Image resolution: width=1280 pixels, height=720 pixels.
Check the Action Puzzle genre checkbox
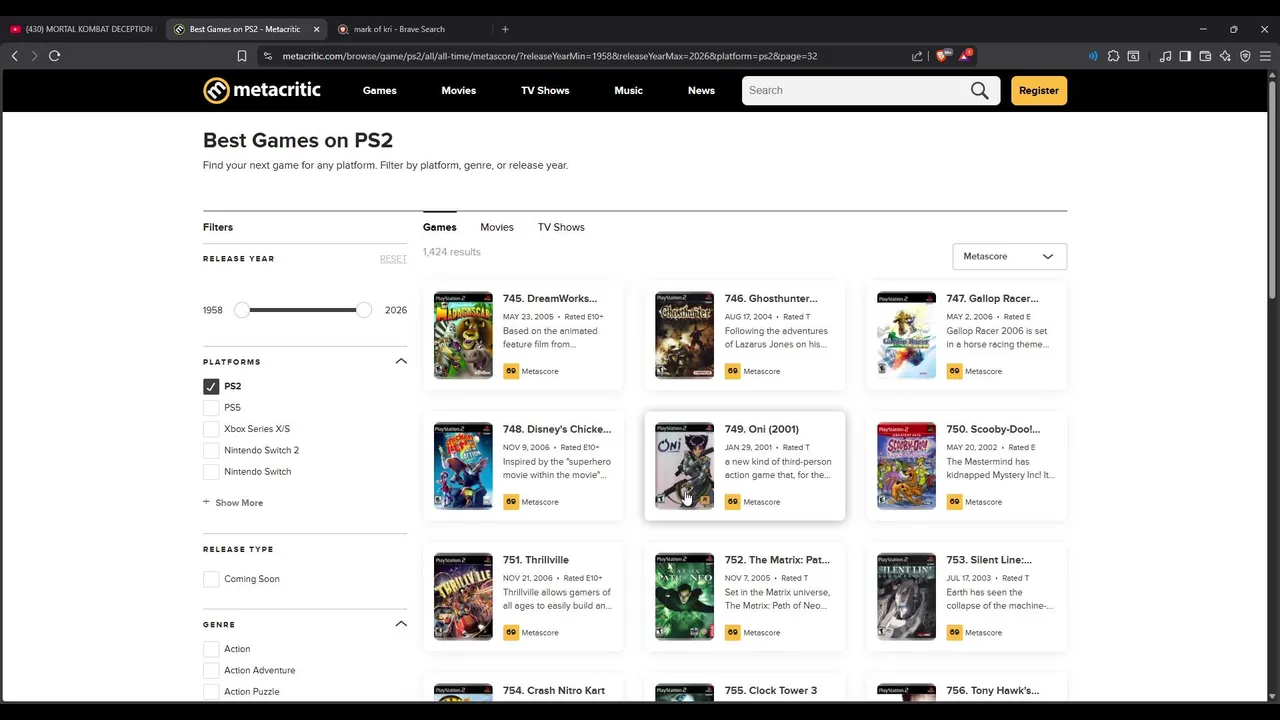[x=211, y=692]
